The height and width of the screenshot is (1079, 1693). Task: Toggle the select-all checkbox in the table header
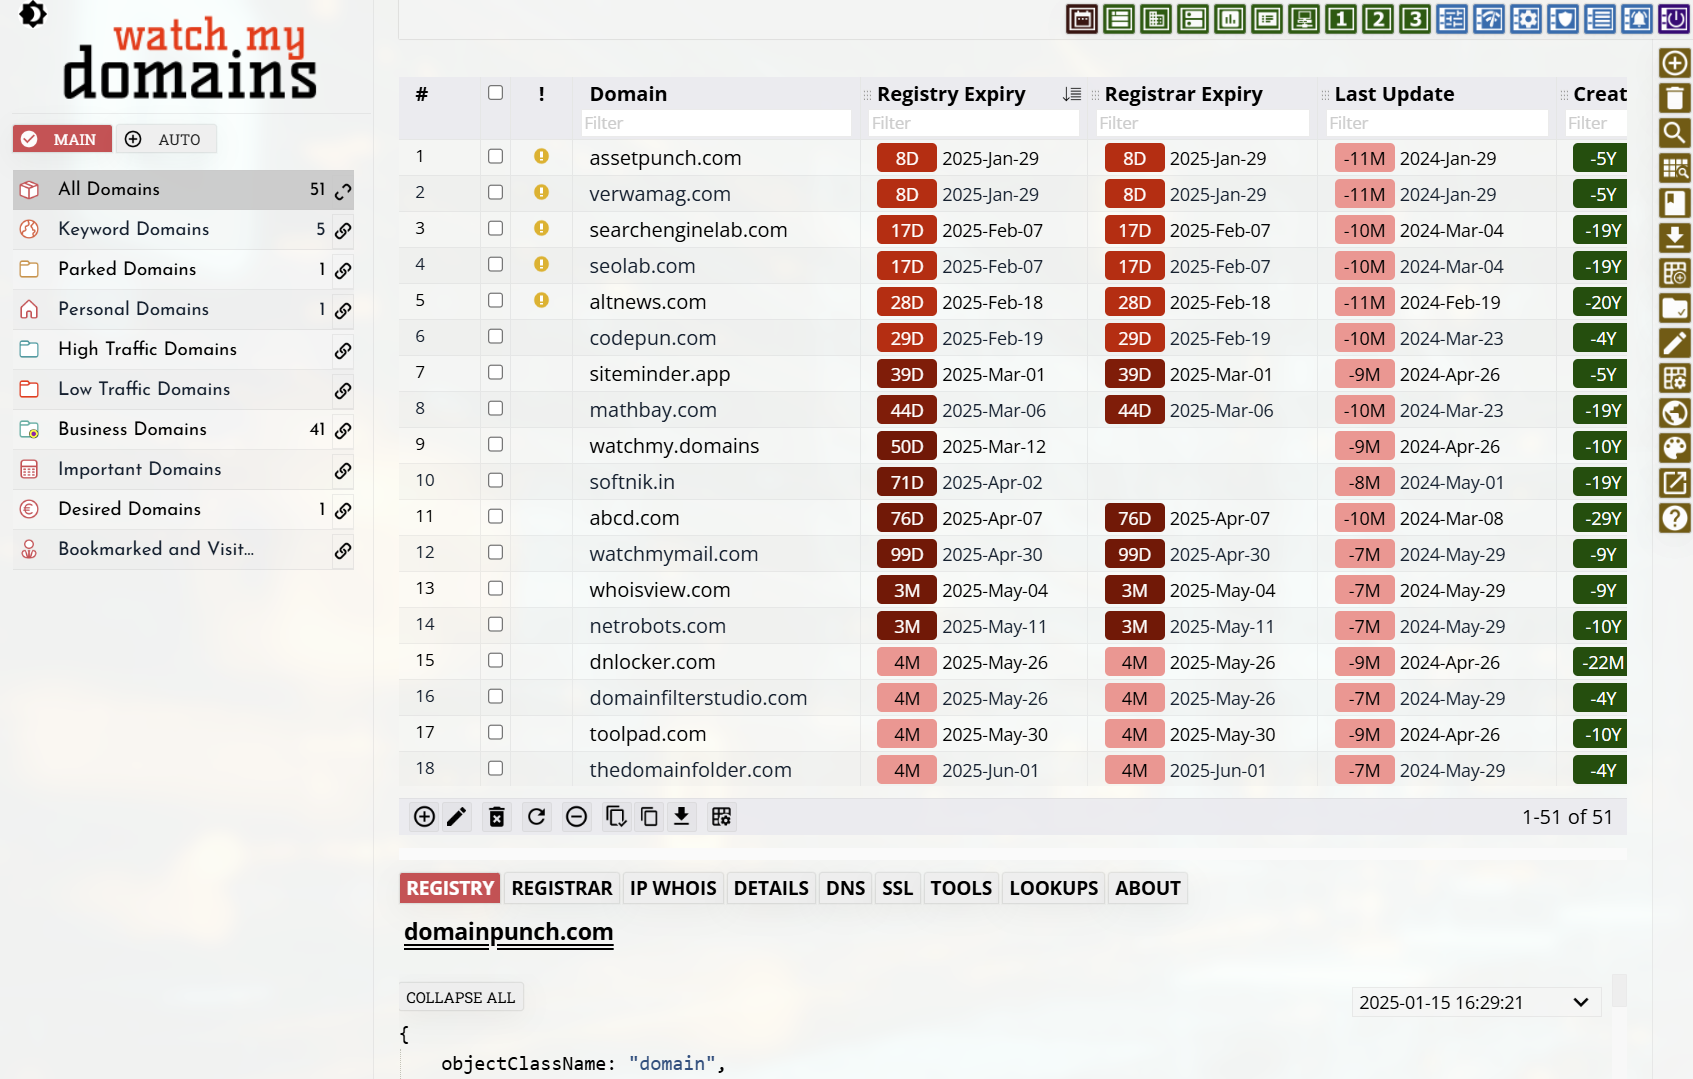click(495, 92)
